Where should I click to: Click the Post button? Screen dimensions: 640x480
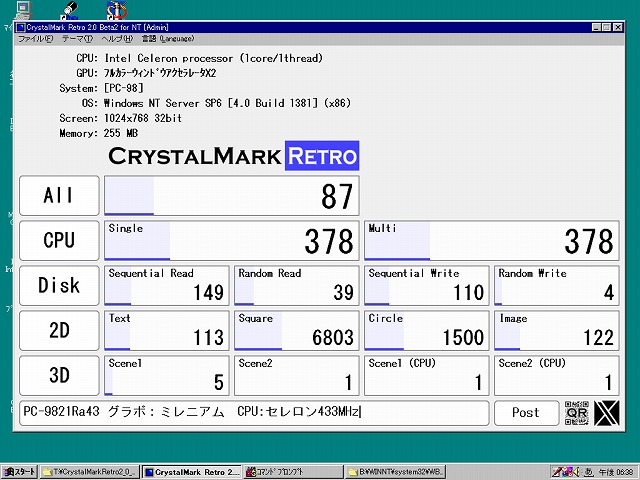[527, 413]
